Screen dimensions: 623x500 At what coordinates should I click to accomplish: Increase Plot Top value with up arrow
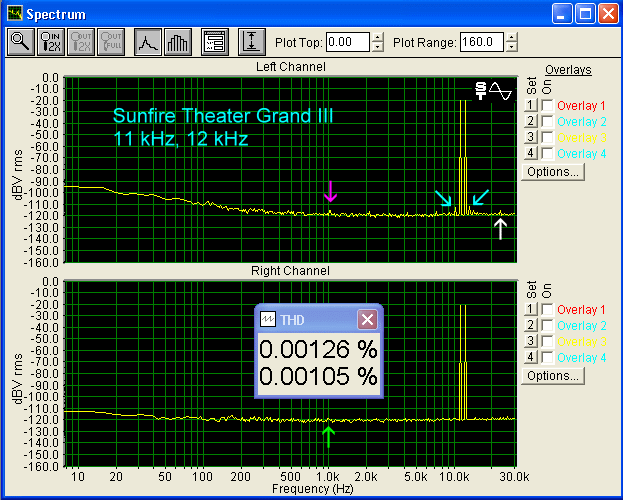[377, 37]
